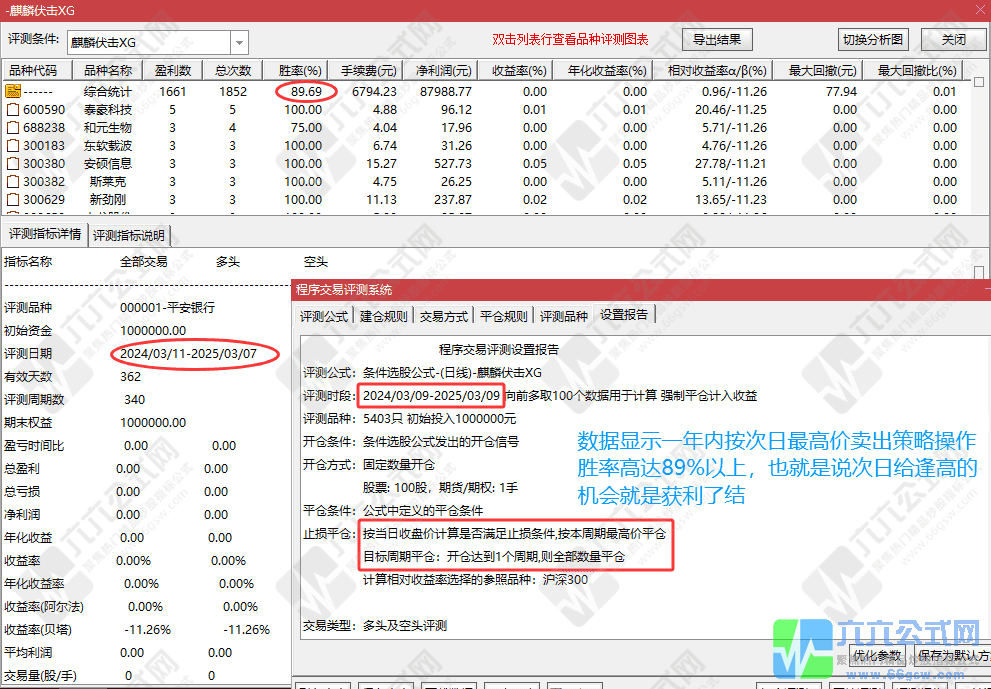Open the 评测条件 dropdown arrow
The width and height of the screenshot is (991, 689).
click(x=239, y=43)
